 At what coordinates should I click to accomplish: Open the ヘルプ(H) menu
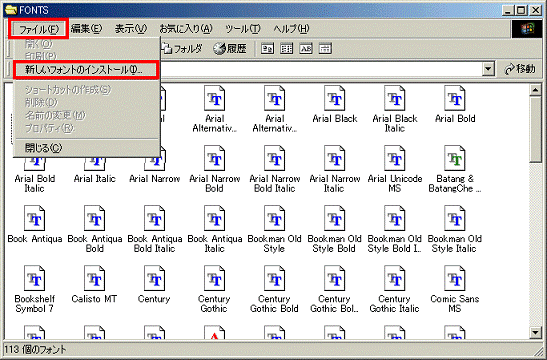[291, 29]
